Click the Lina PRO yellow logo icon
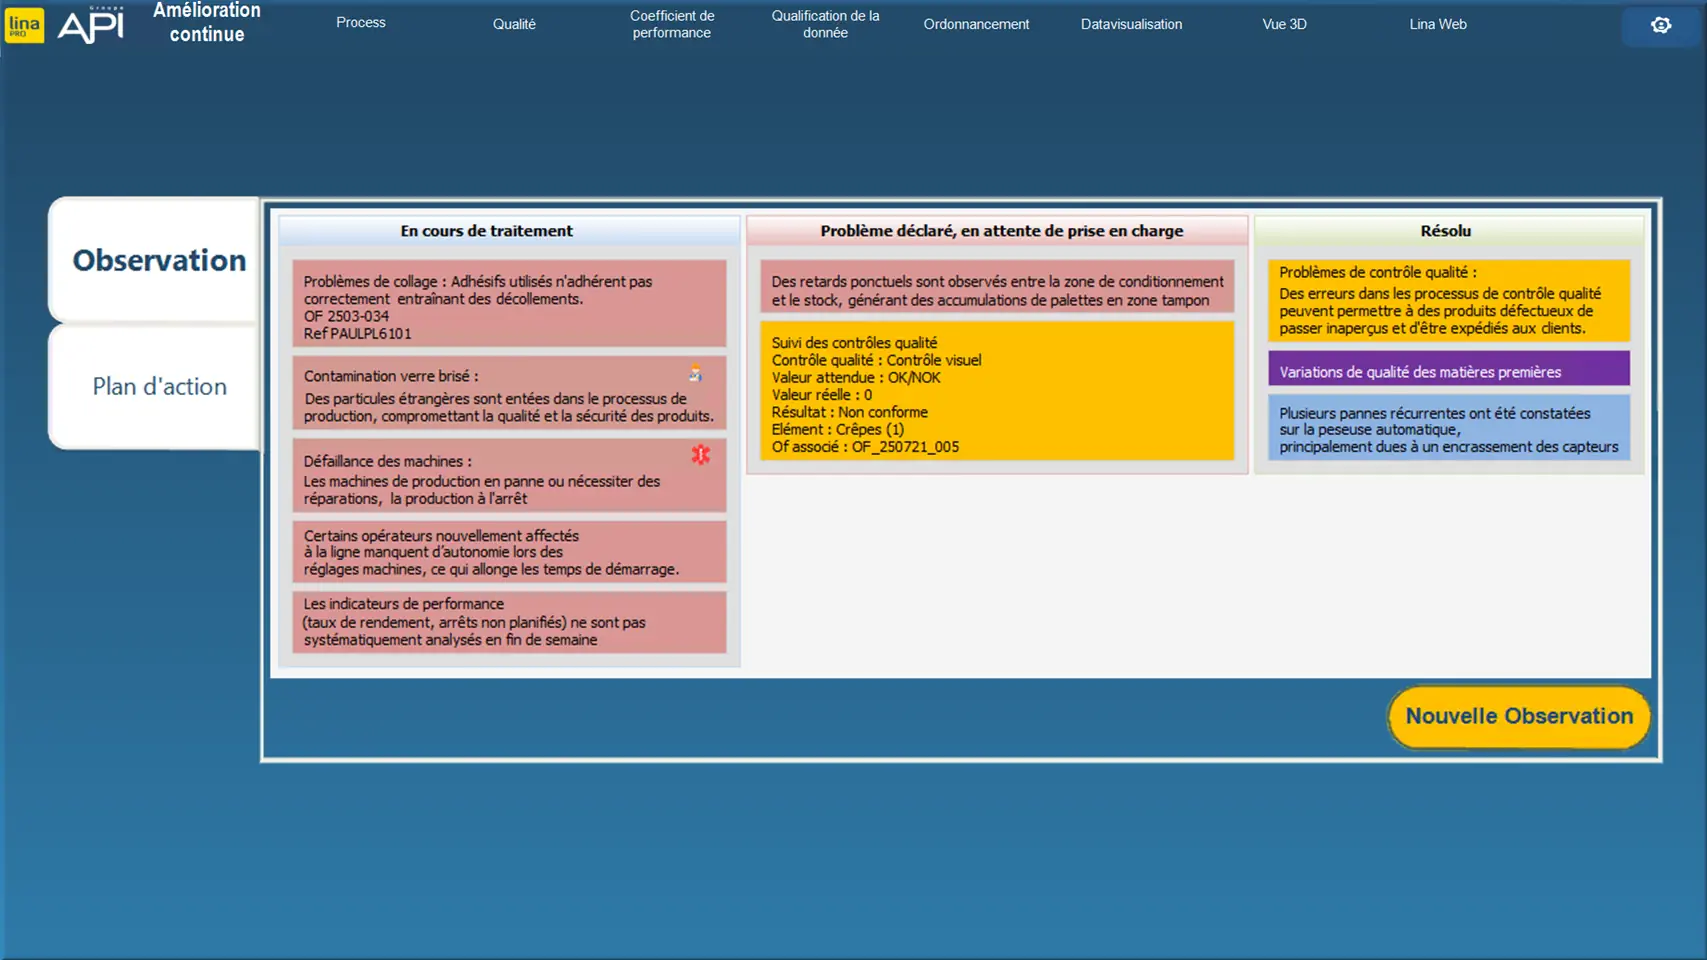1707x960 pixels. 24,25
